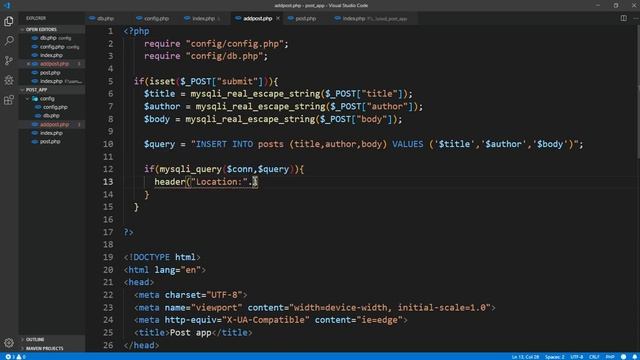Click the "INSERT INTO" text on line 10
The height and width of the screenshot is (360, 640).
coord(224,144)
